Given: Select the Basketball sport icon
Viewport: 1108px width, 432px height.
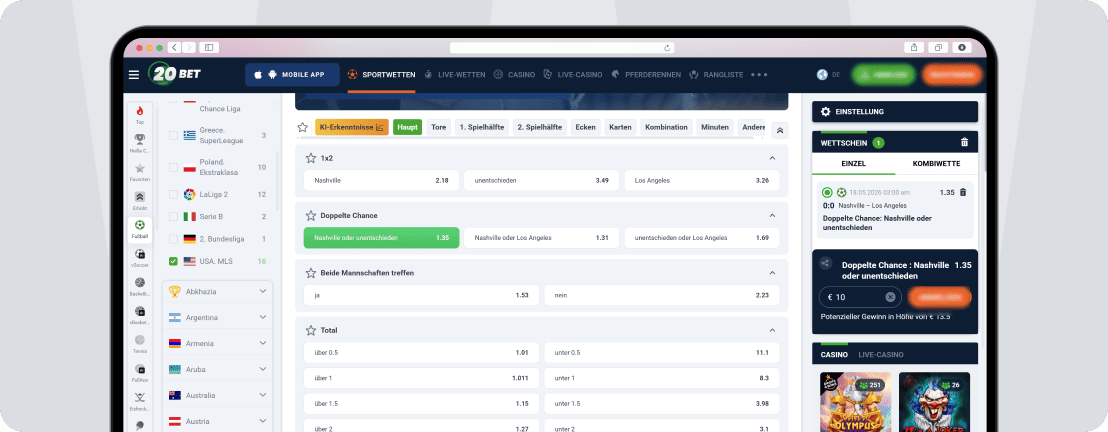Looking at the screenshot, I should pos(140,282).
